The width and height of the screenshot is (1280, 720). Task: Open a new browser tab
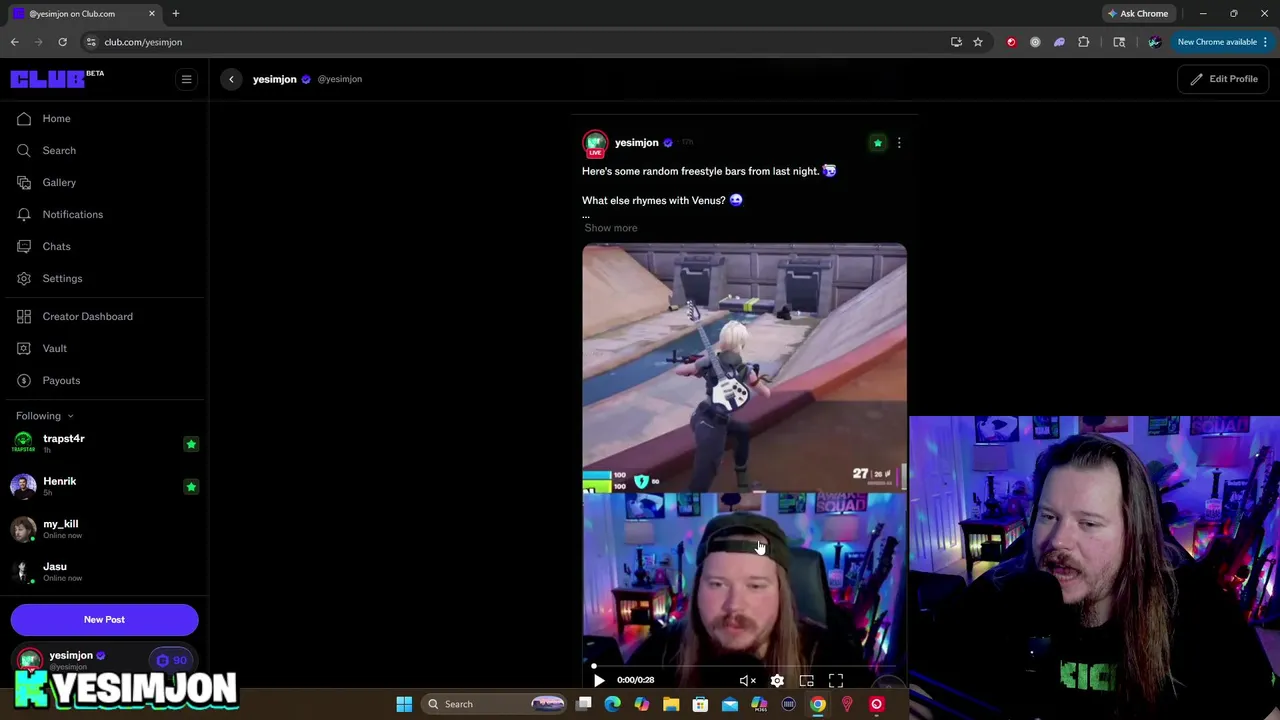(176, 14)
